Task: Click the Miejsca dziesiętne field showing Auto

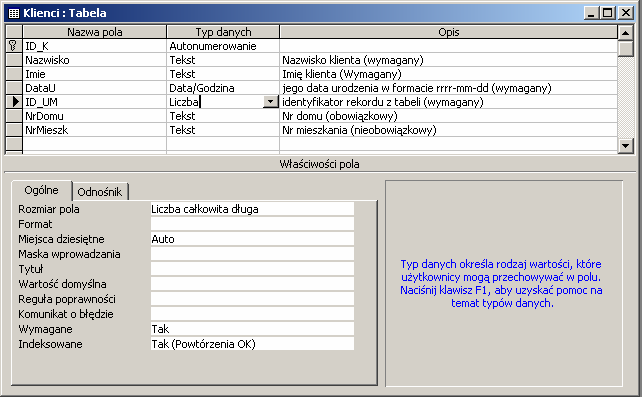Action: pos(252,239)
